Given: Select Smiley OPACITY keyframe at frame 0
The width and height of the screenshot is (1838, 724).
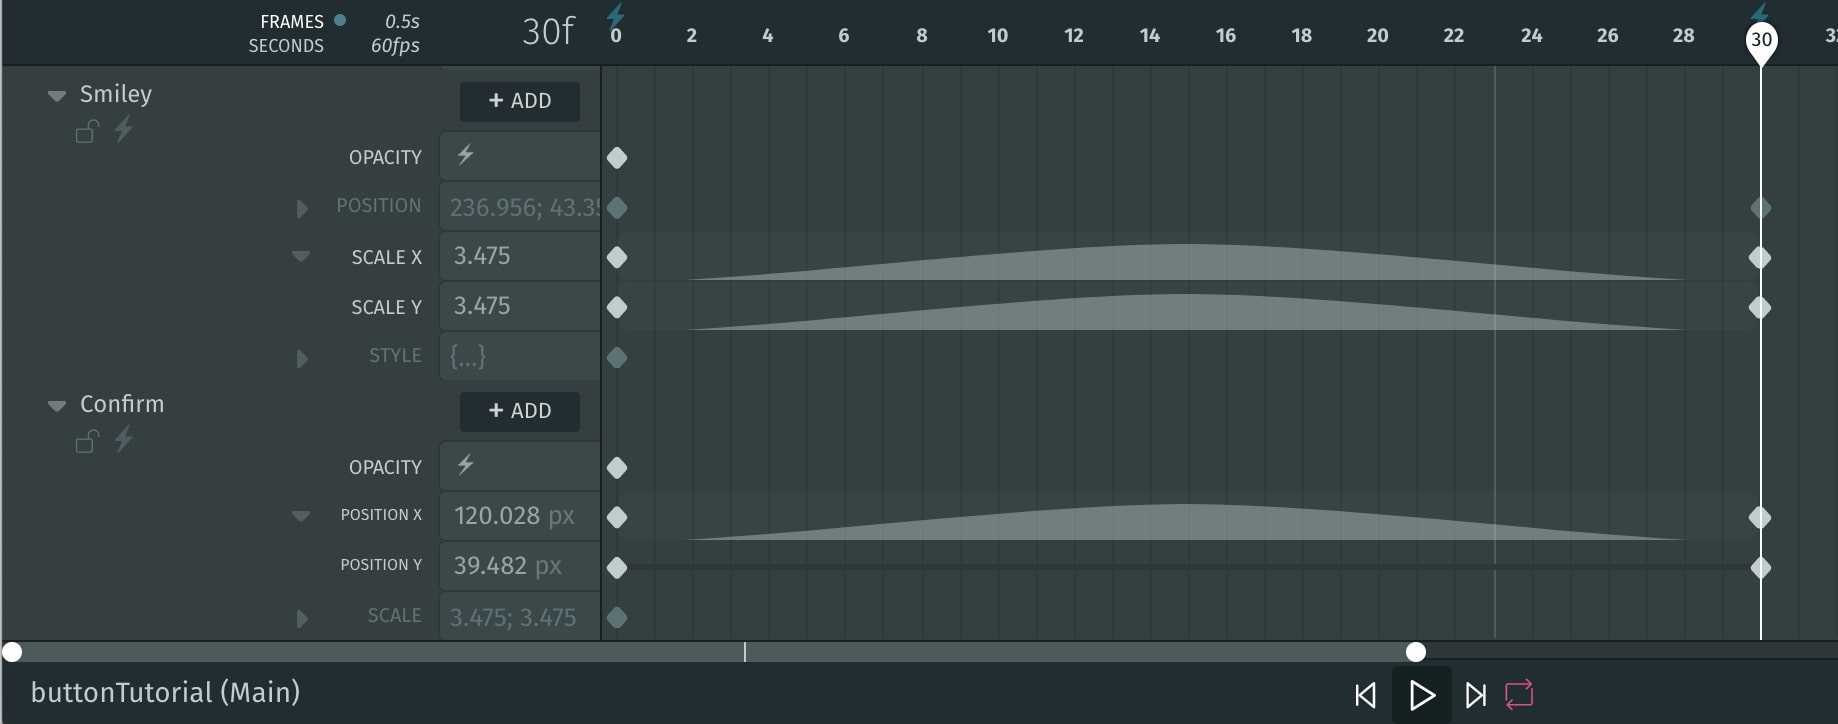Looking at the screenshot, I should click(x=617, y=158).
